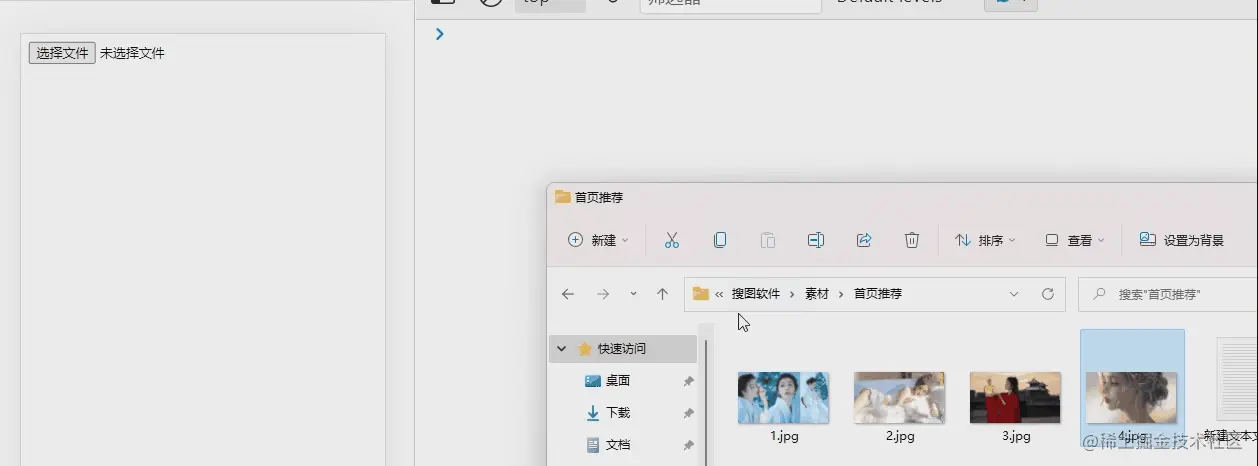
Task: Select 快速访问 in the sidebar
Action: pos(622,349)
